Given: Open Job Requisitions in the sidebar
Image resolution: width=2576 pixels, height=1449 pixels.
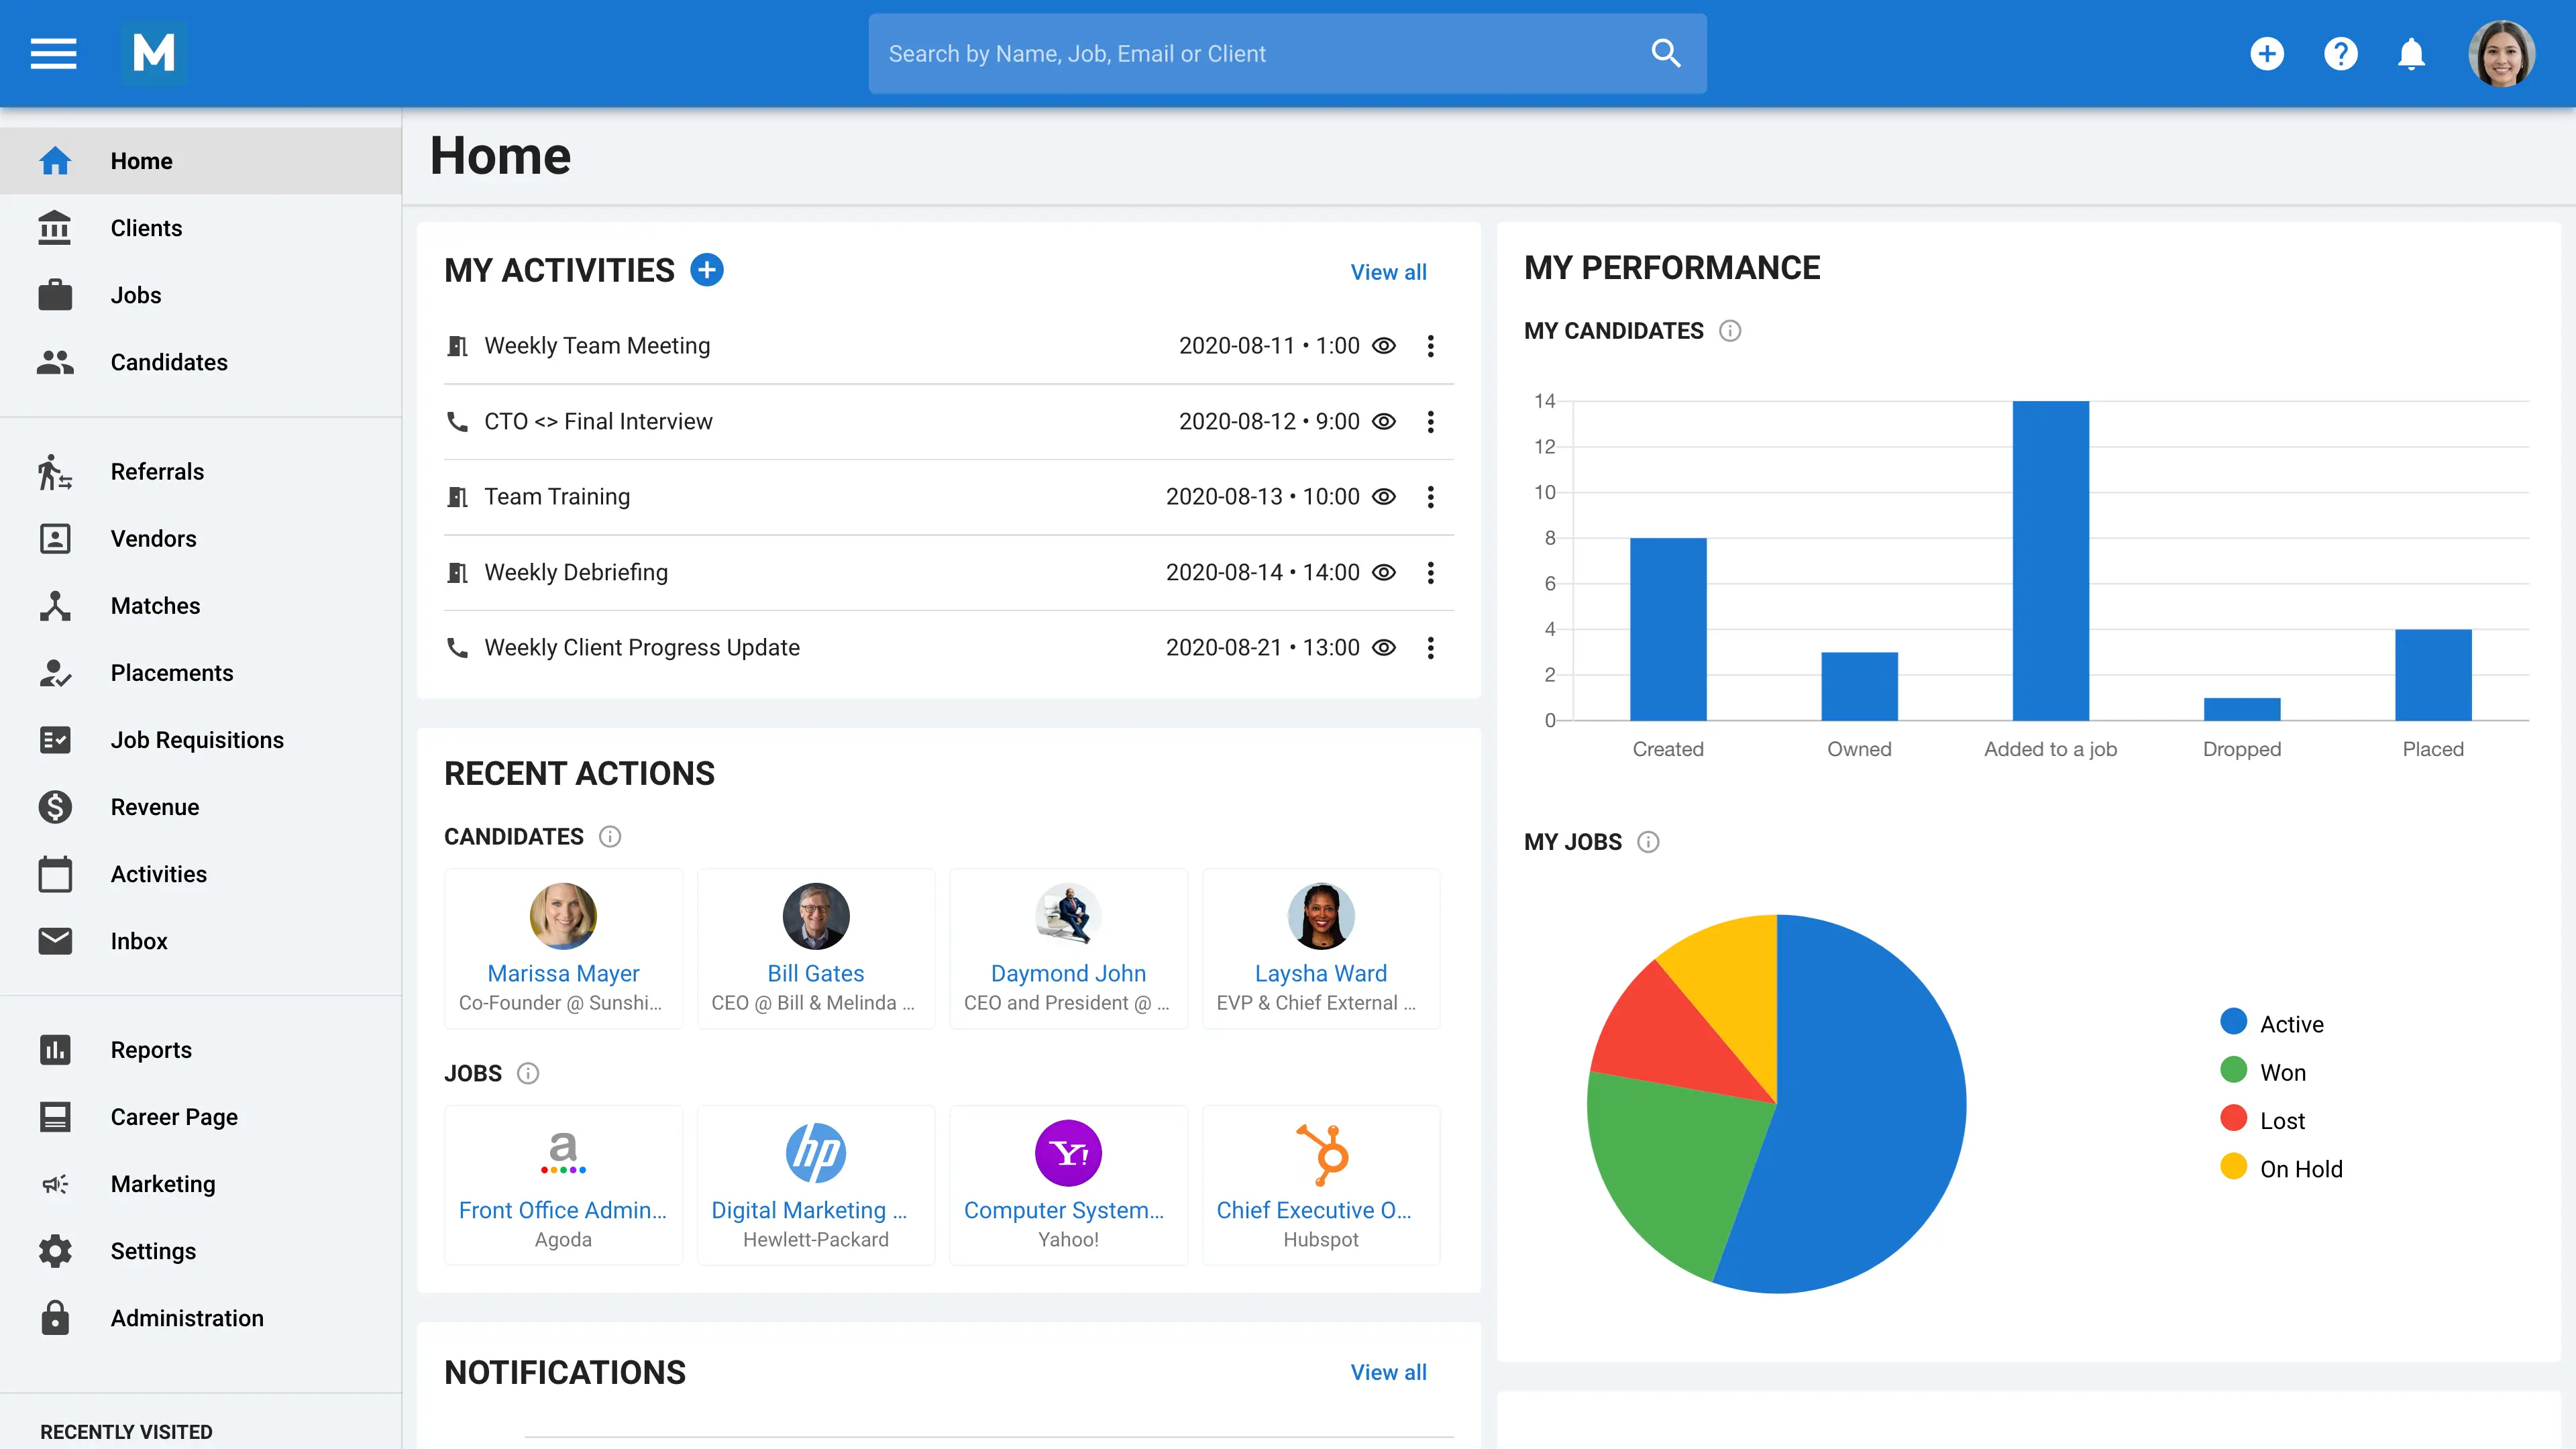Looking at the screenshot, I should pos(197,740).
